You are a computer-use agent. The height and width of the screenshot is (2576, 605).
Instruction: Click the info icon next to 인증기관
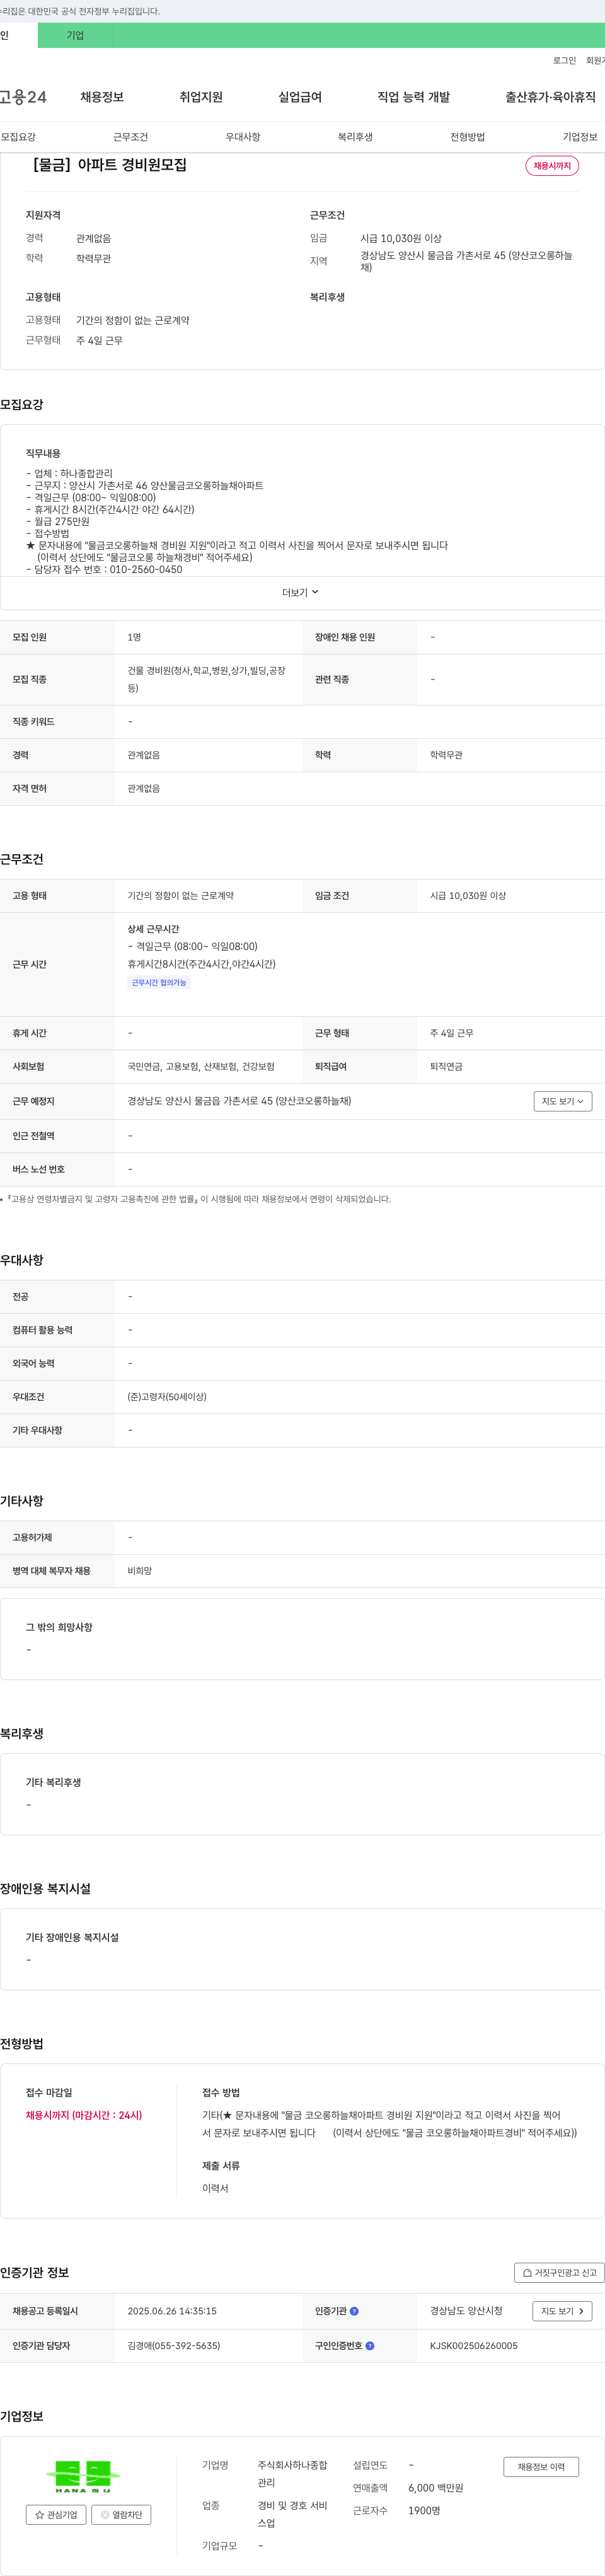point(354,2311)
